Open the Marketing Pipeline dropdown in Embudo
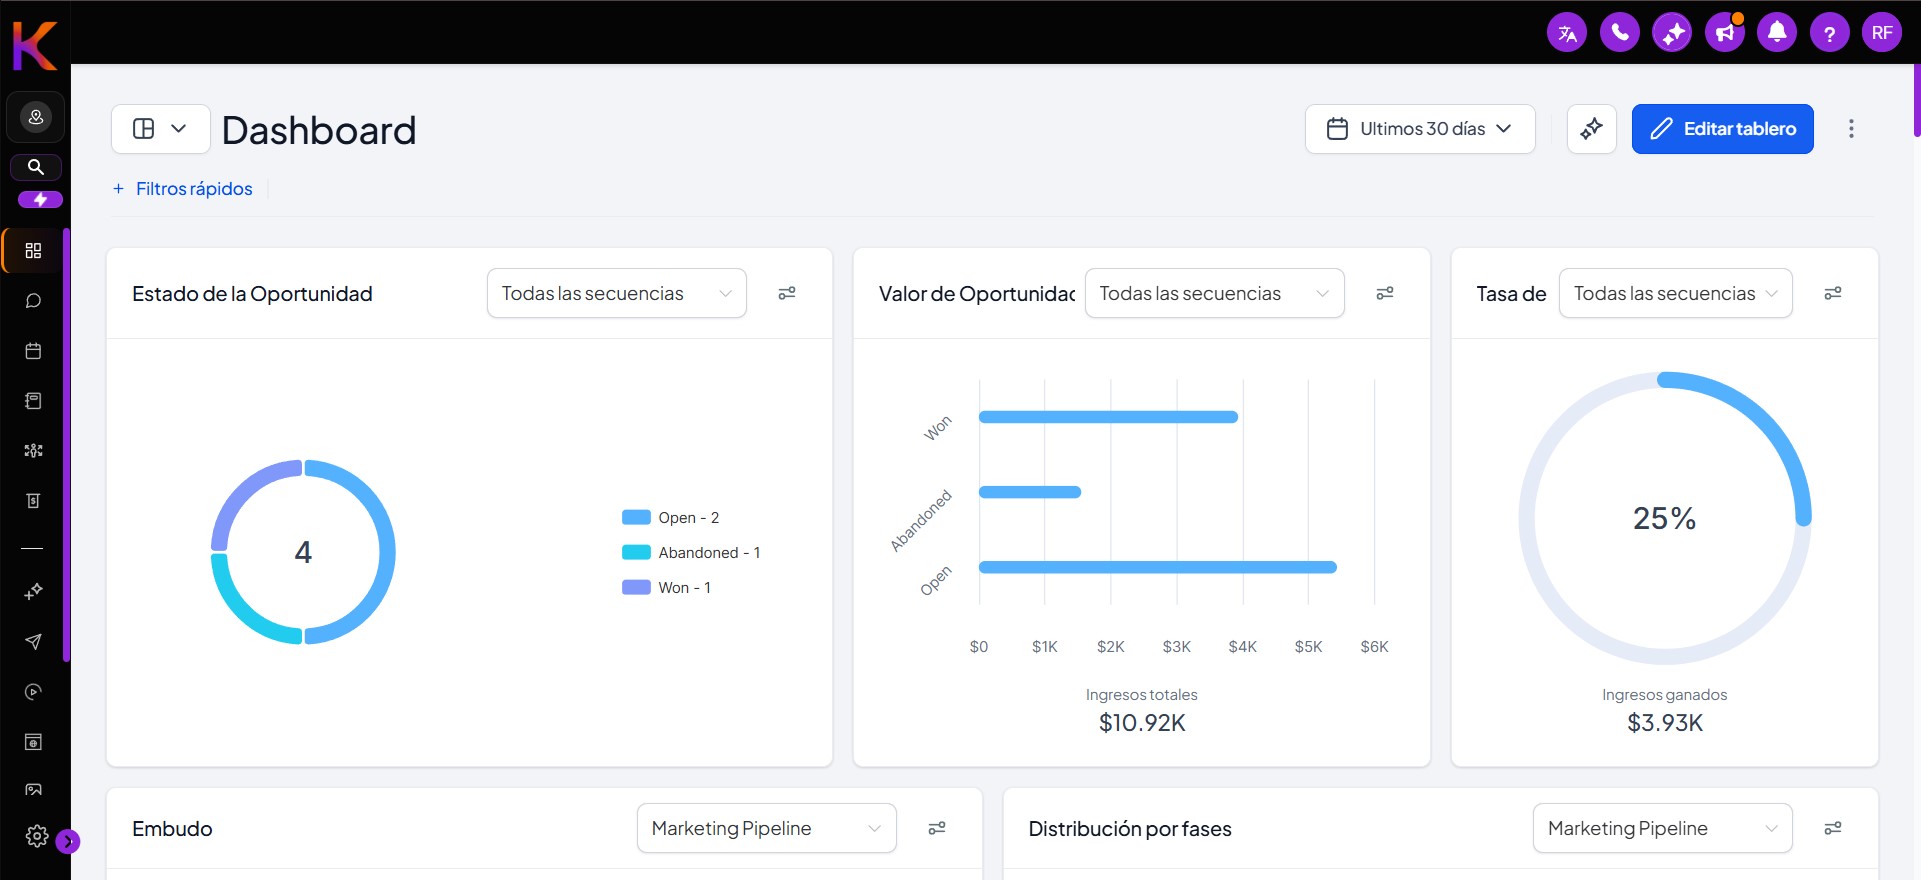Viewport: 1921px width, 880px height. [767, 828]
